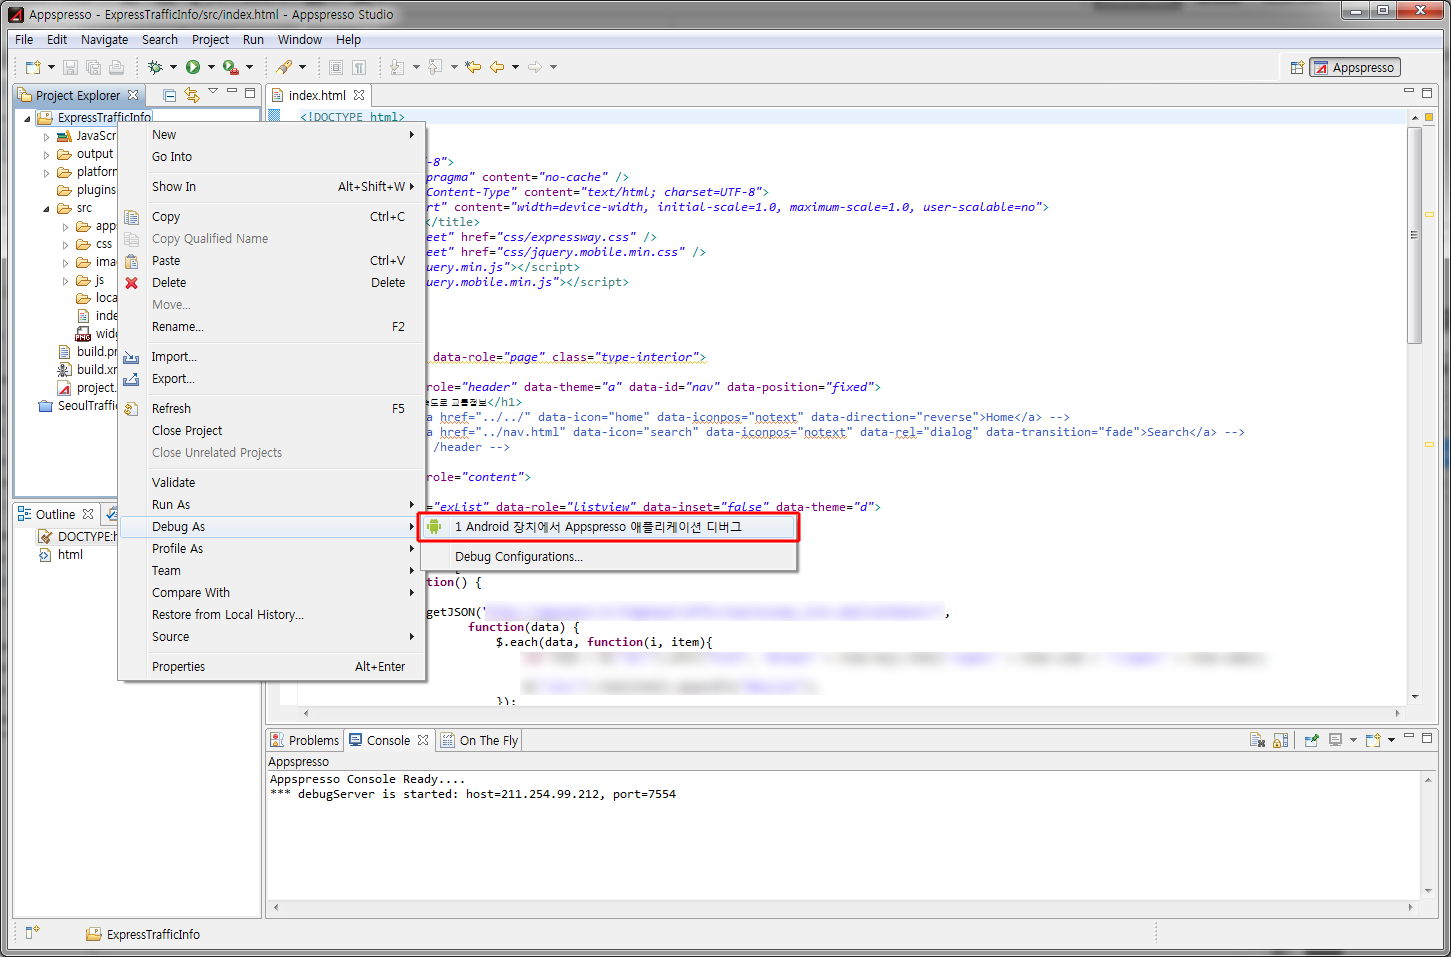Choose Import... in the context menu
Image resolution: width=1451 pixels, height=957 pixels.
[x=272, y=357]
